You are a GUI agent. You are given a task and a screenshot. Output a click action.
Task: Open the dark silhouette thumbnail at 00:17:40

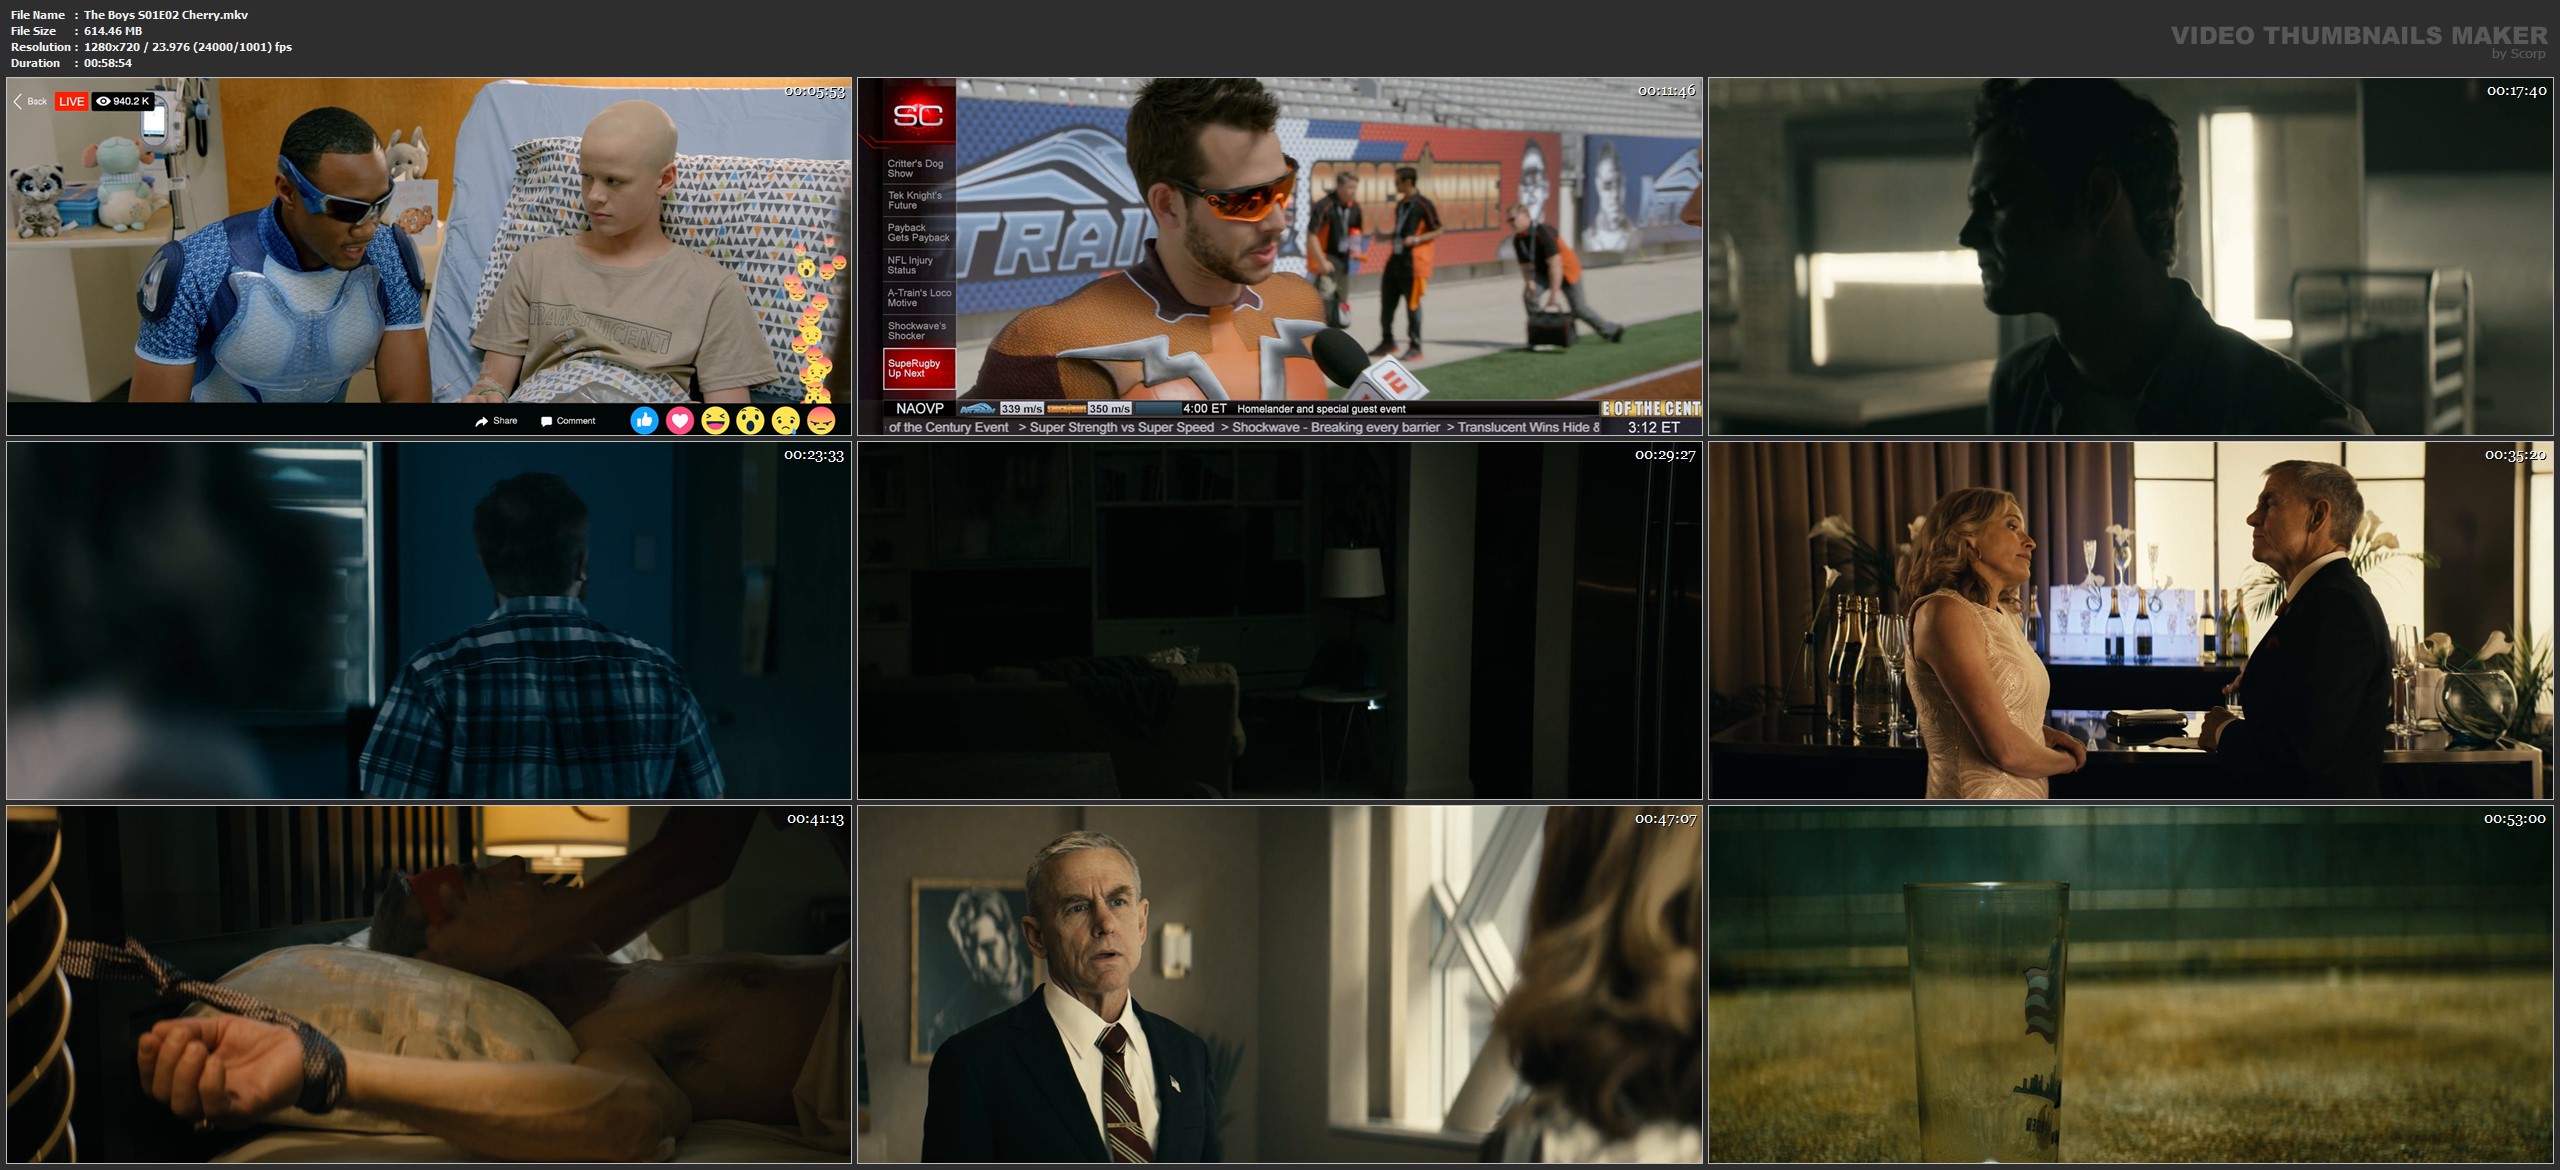(2130, 256)
